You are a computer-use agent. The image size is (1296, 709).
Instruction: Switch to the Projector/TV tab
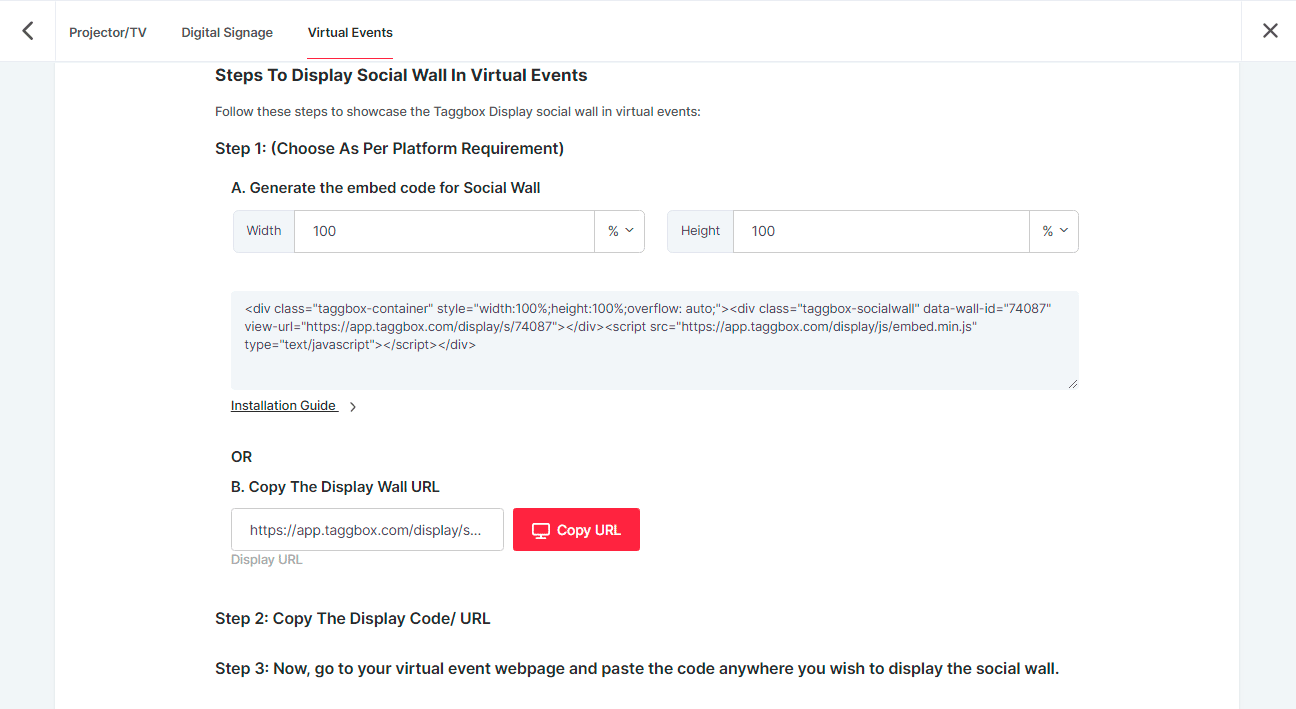108,32
